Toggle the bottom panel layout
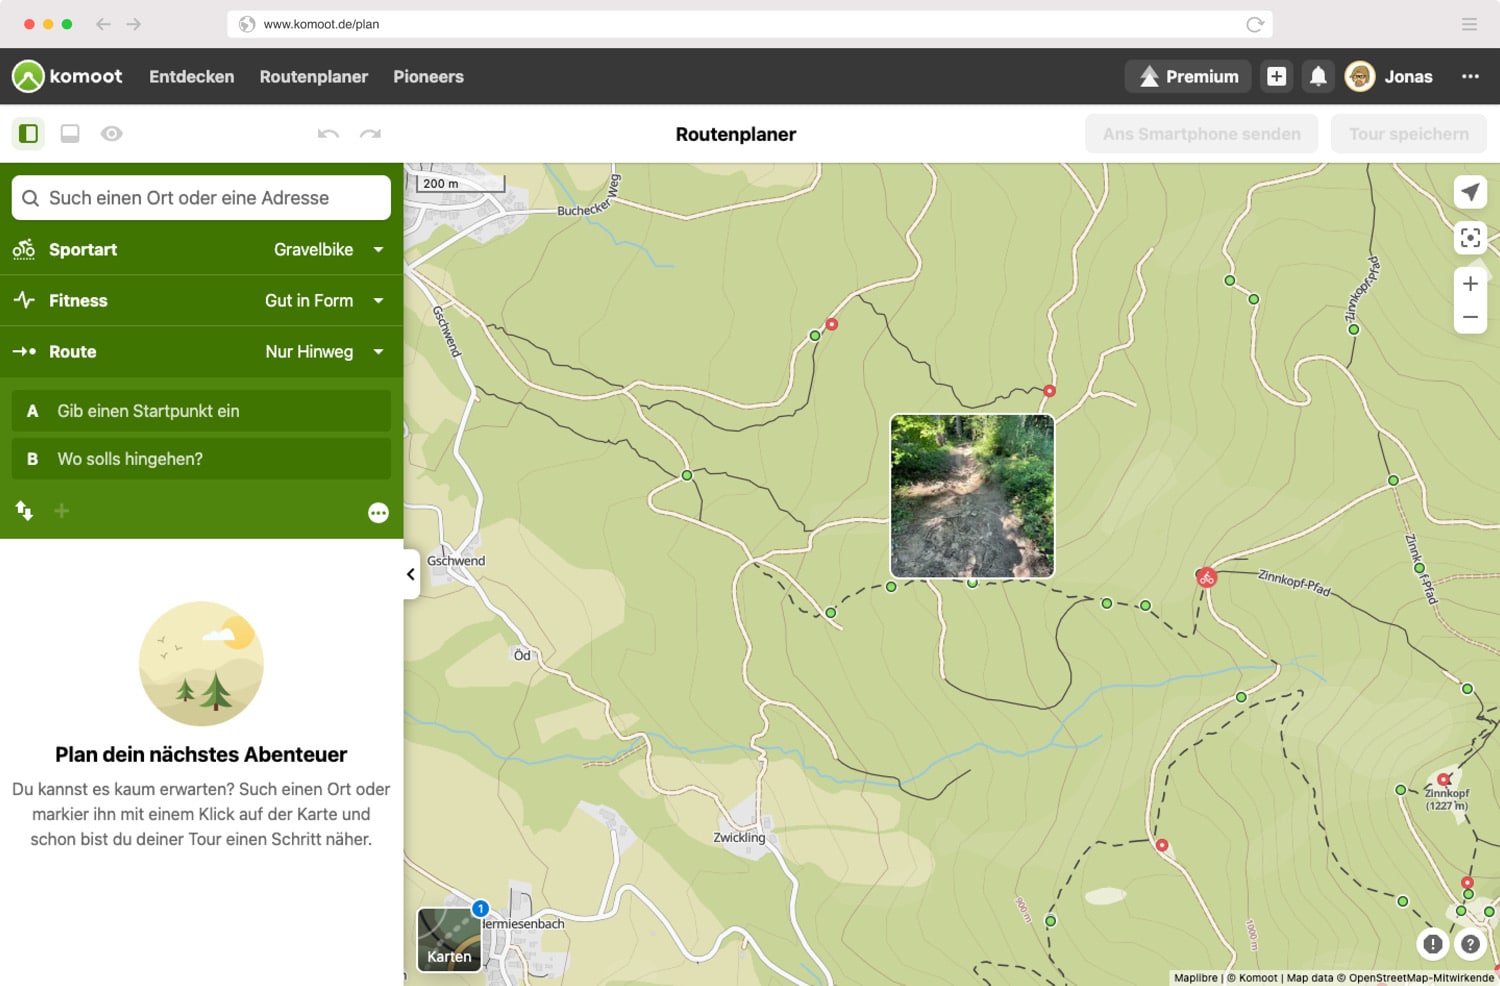Screen dimensions: 1500x986 70,134
